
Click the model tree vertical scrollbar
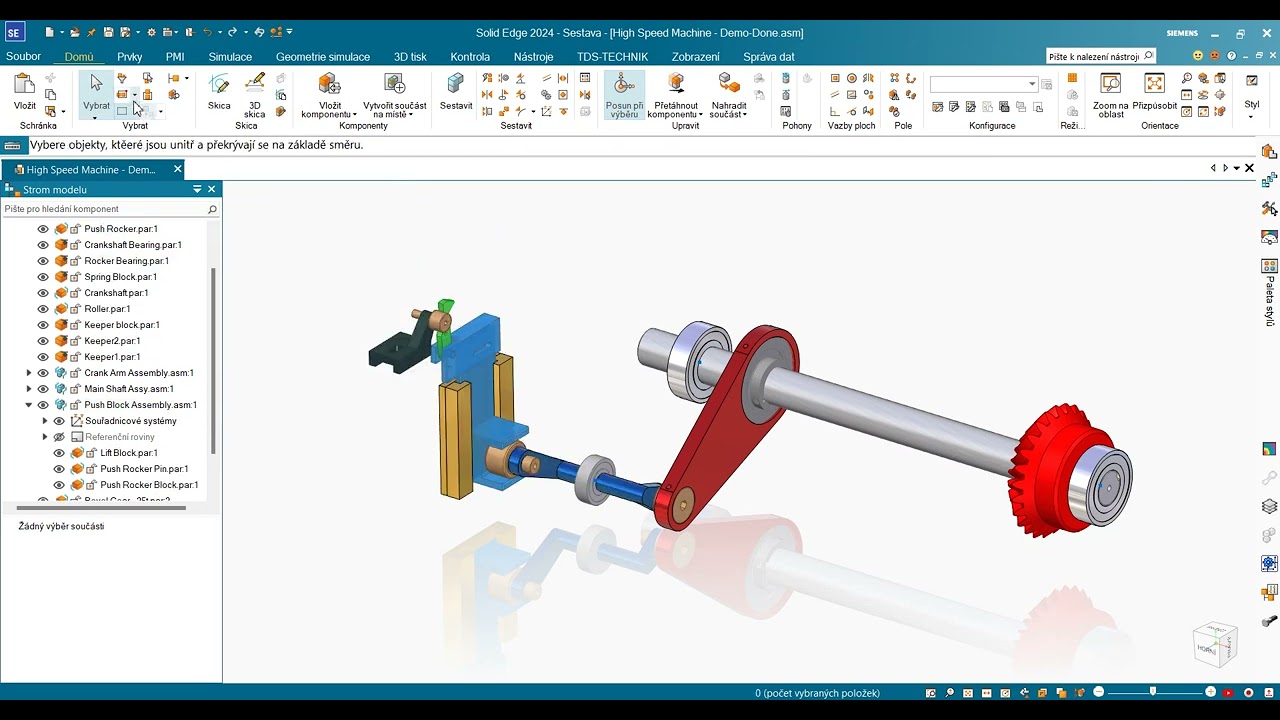(214, 360)
